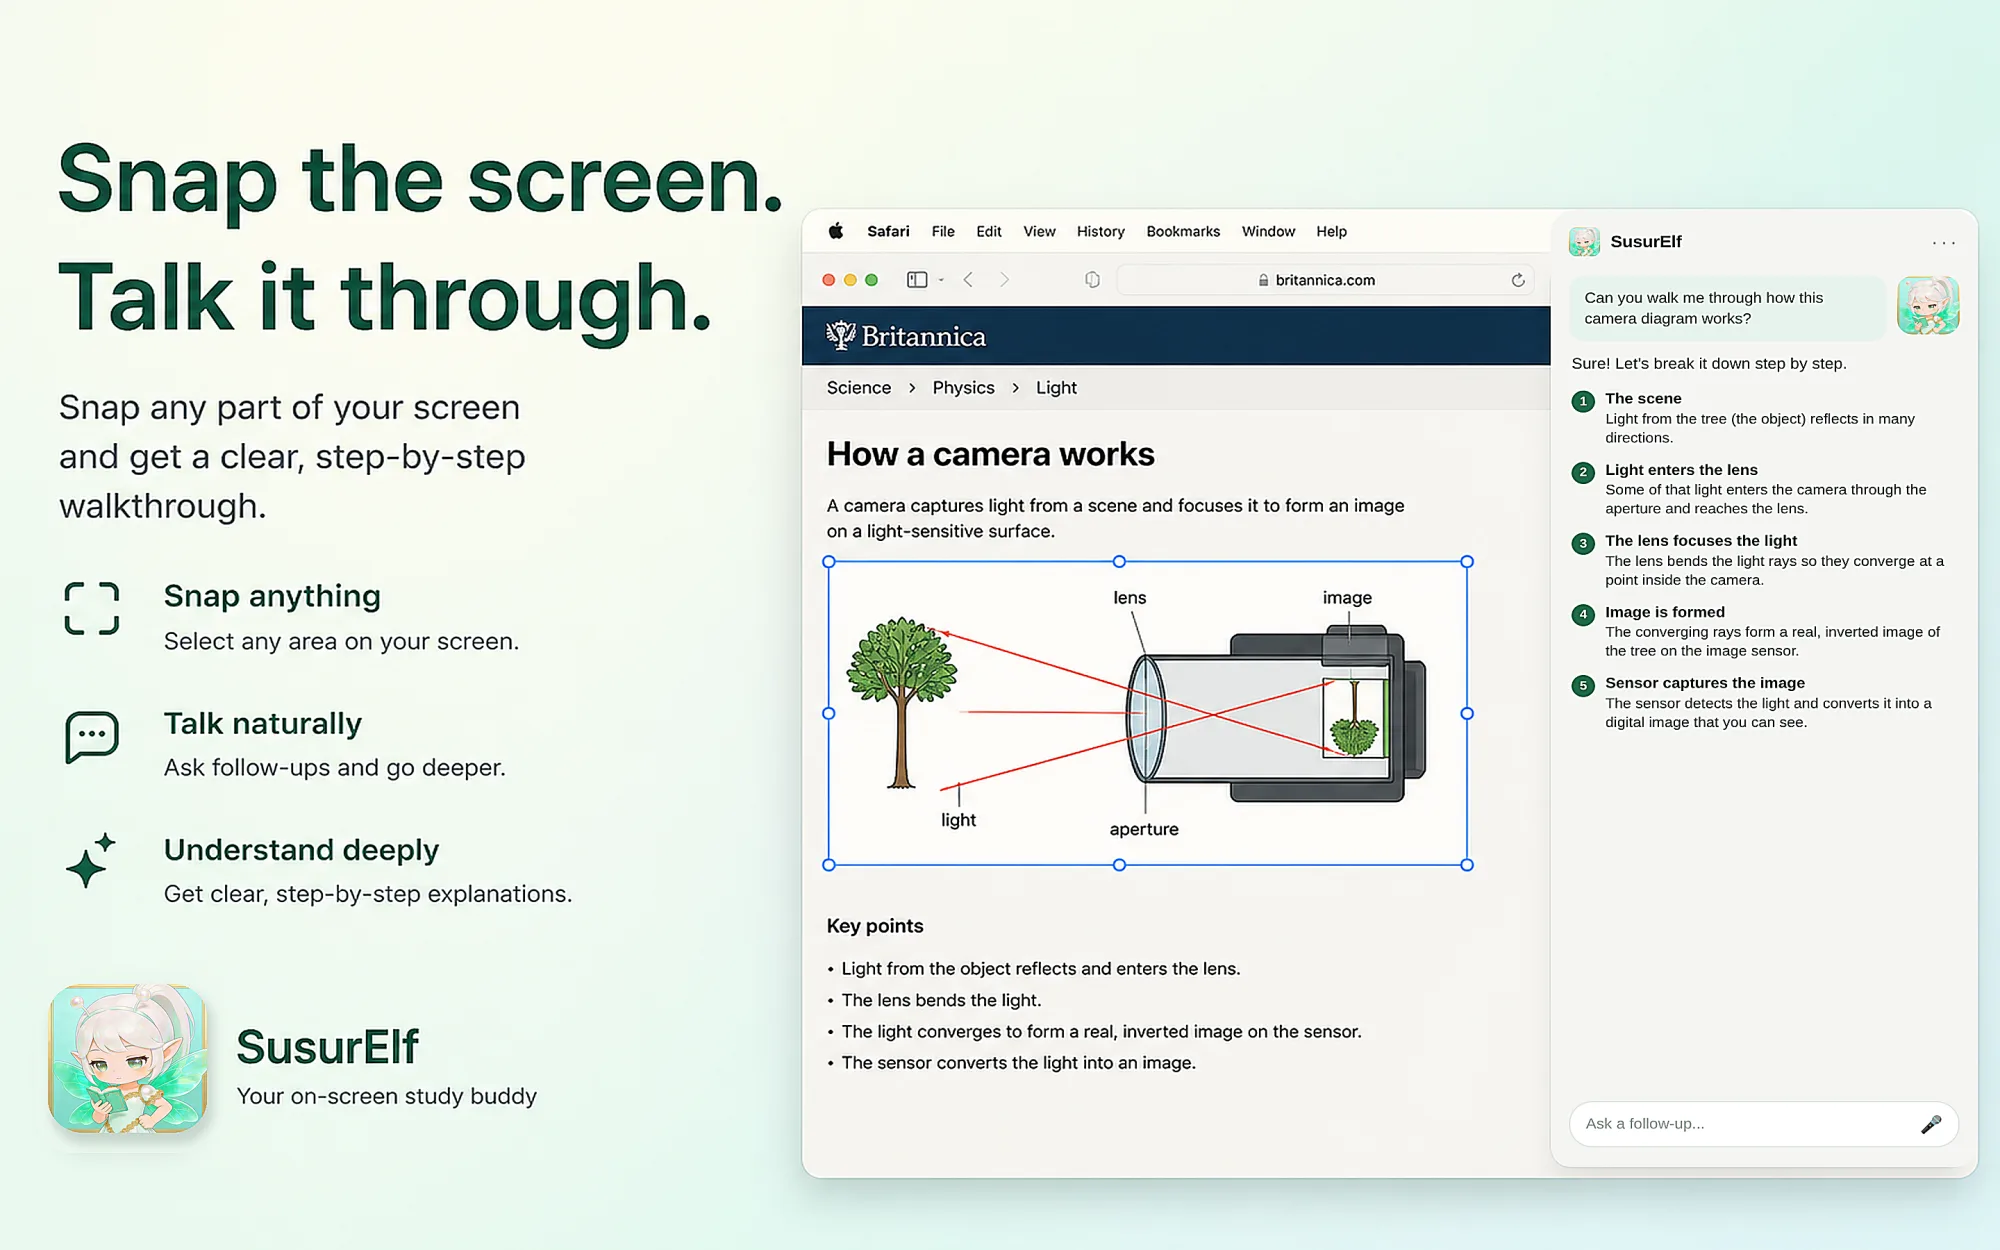Click the Ask a follow-up input field
The height and width of the screenshot is (1250, 2000).
(x=1764, y=1124)
